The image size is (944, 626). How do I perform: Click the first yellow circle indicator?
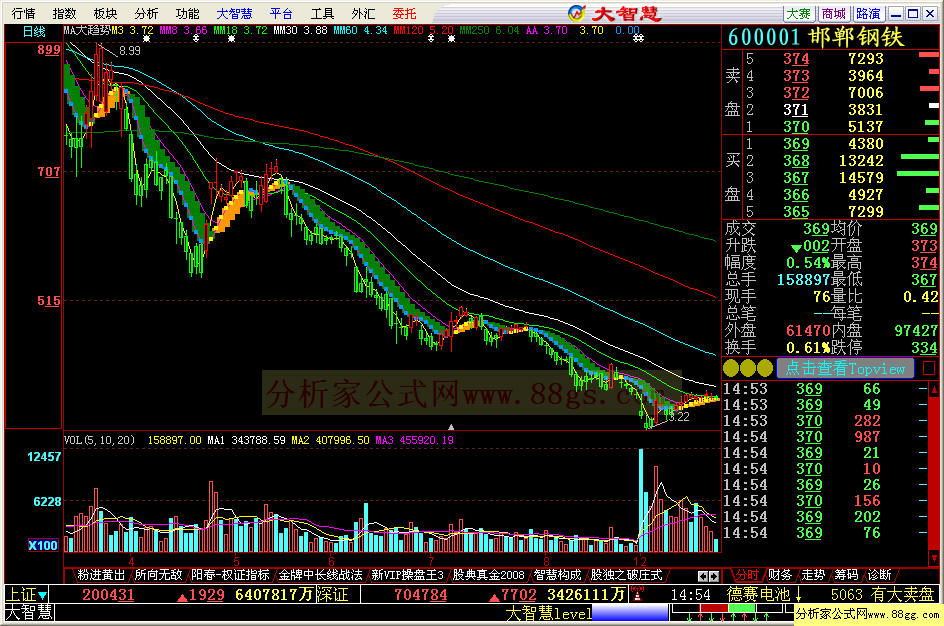pos(731,367)
